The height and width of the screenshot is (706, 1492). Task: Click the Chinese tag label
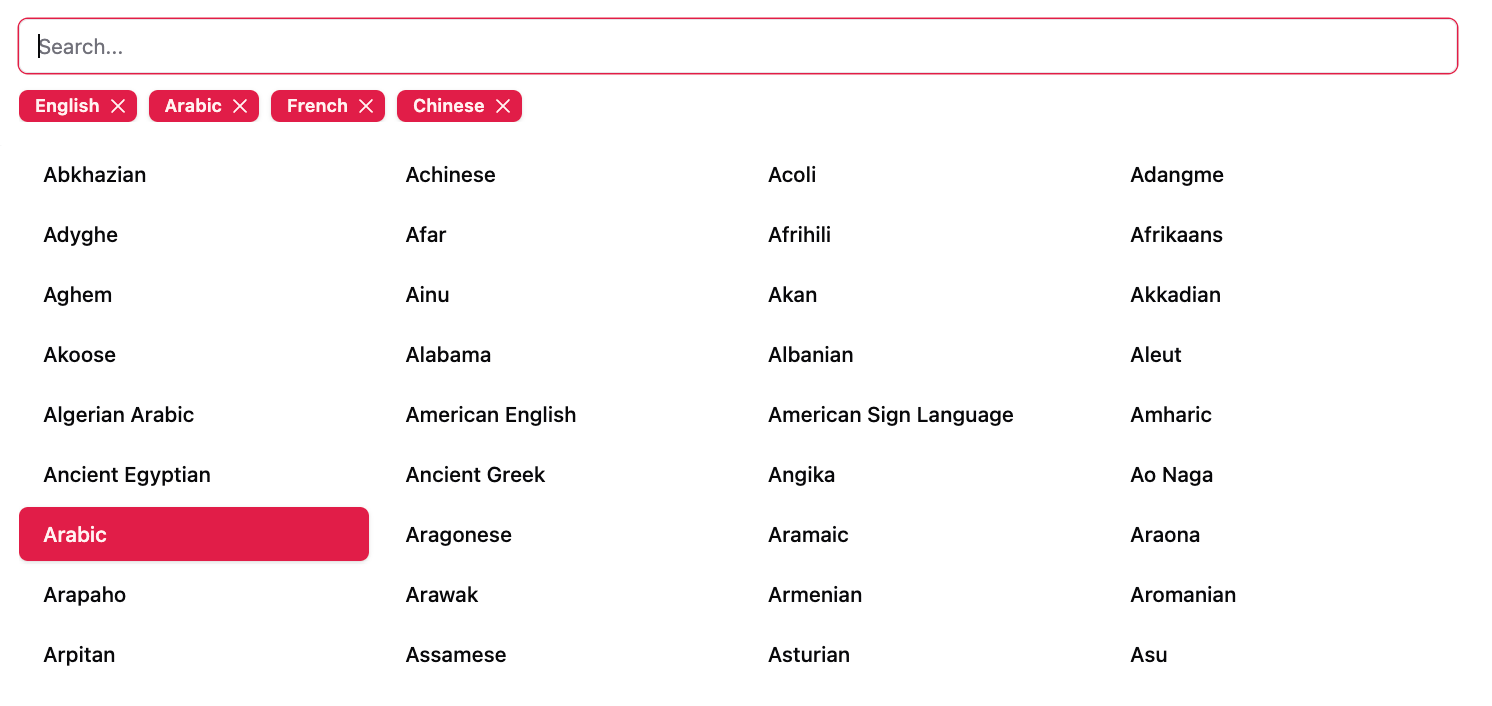point(448,106)
